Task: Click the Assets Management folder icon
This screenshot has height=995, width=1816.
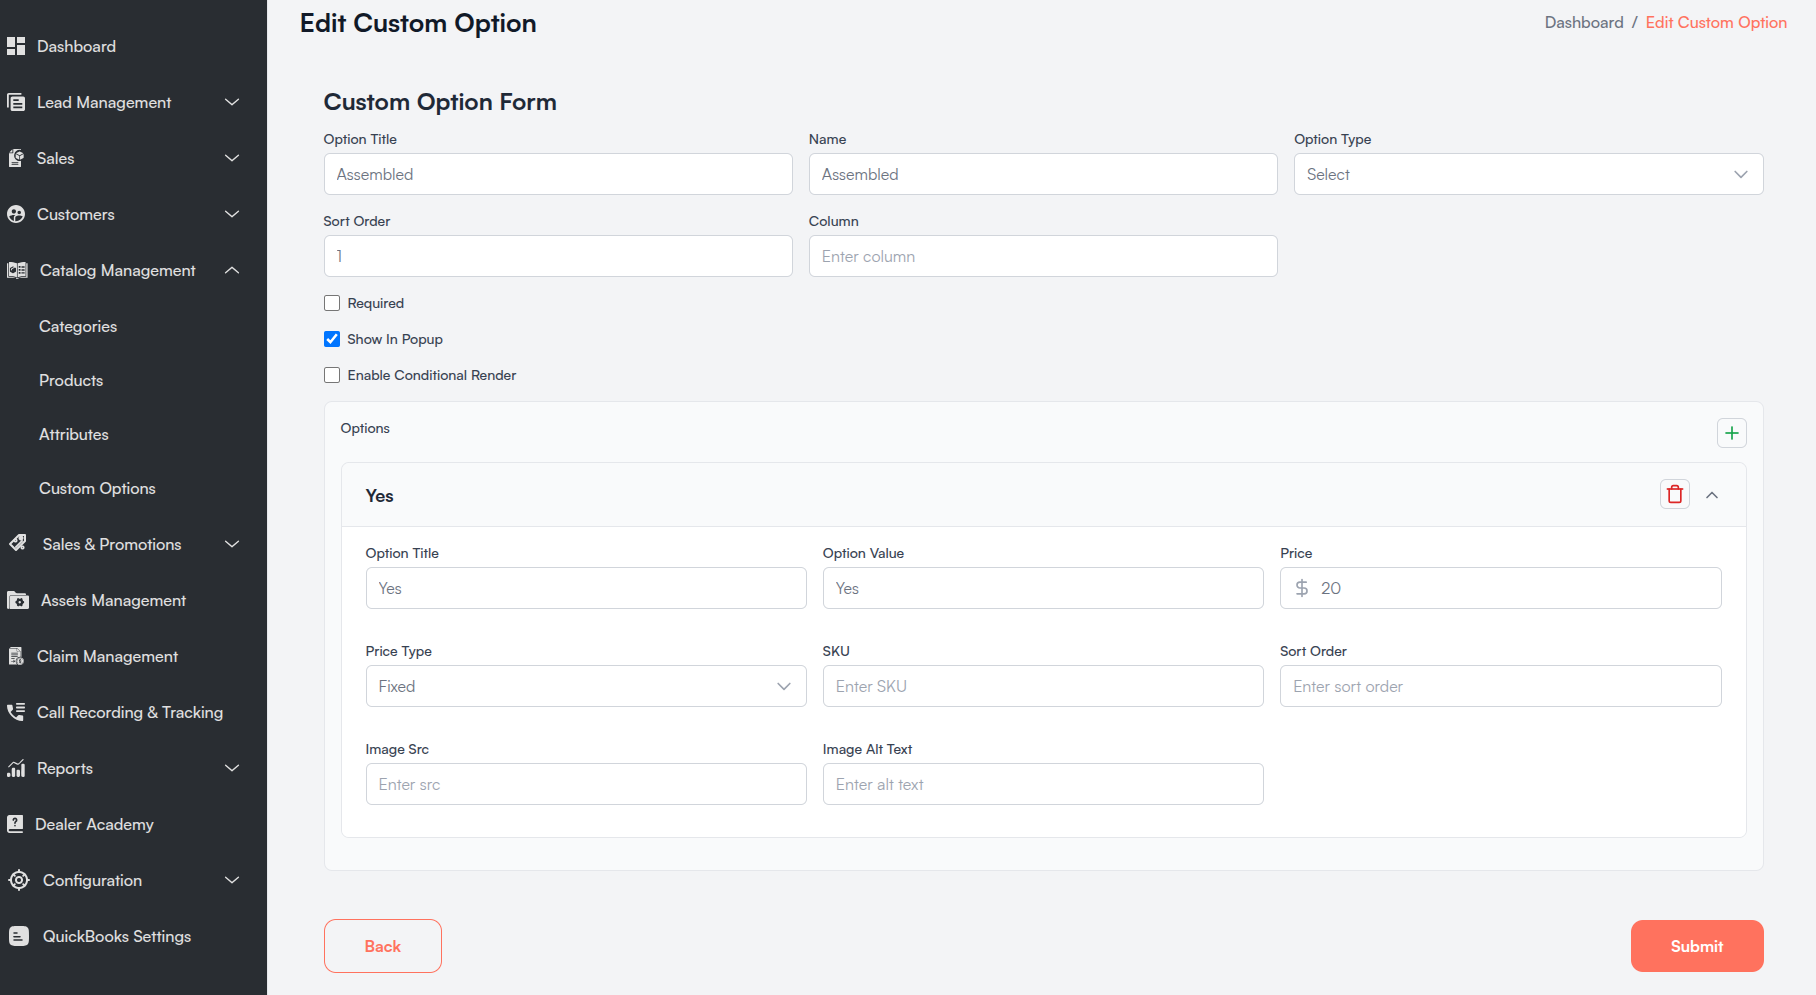Action: [18, 600]
